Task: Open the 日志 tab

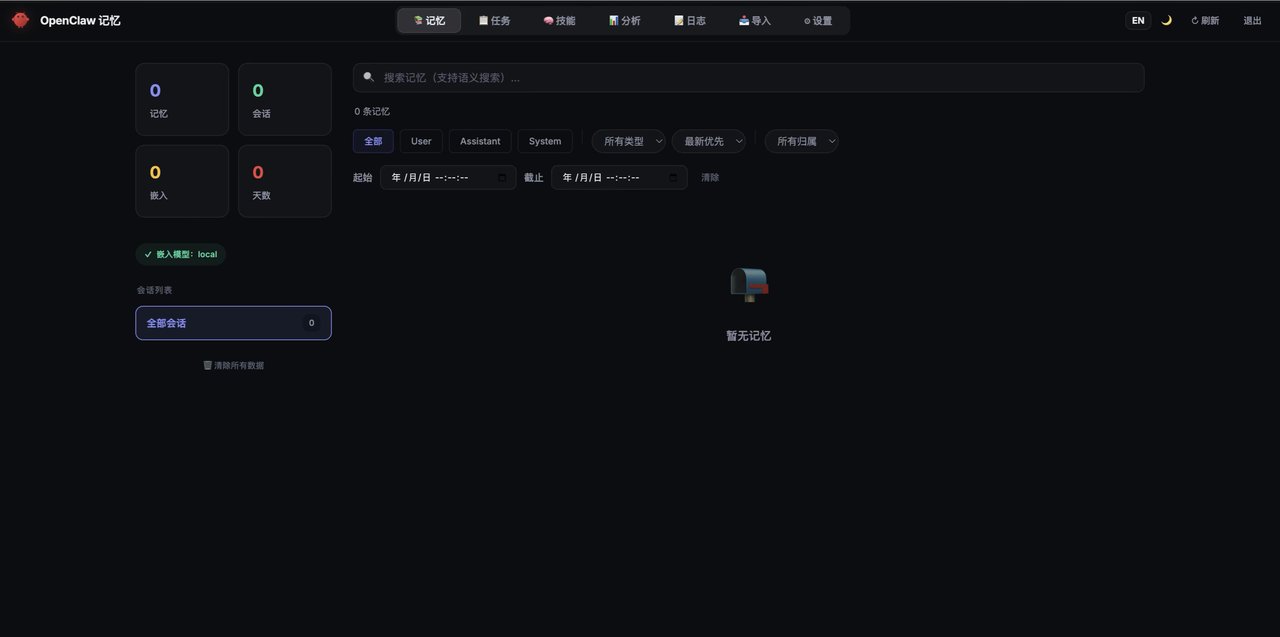Action: (689, 20)
